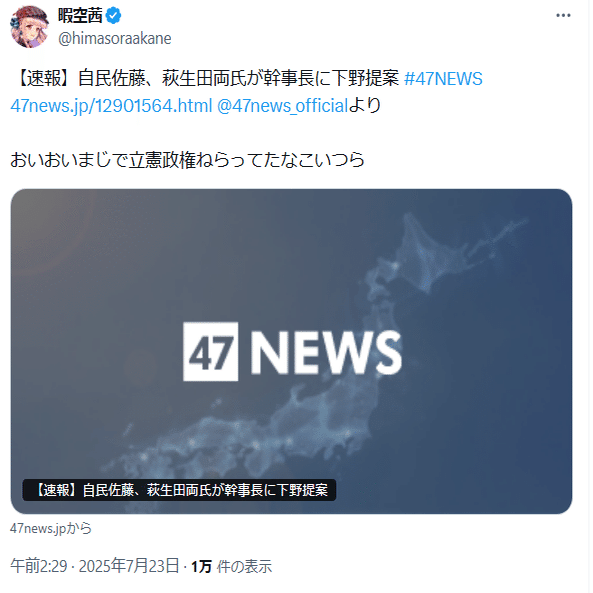Click the 47 NEWS logo in preview

pos(292,351)
